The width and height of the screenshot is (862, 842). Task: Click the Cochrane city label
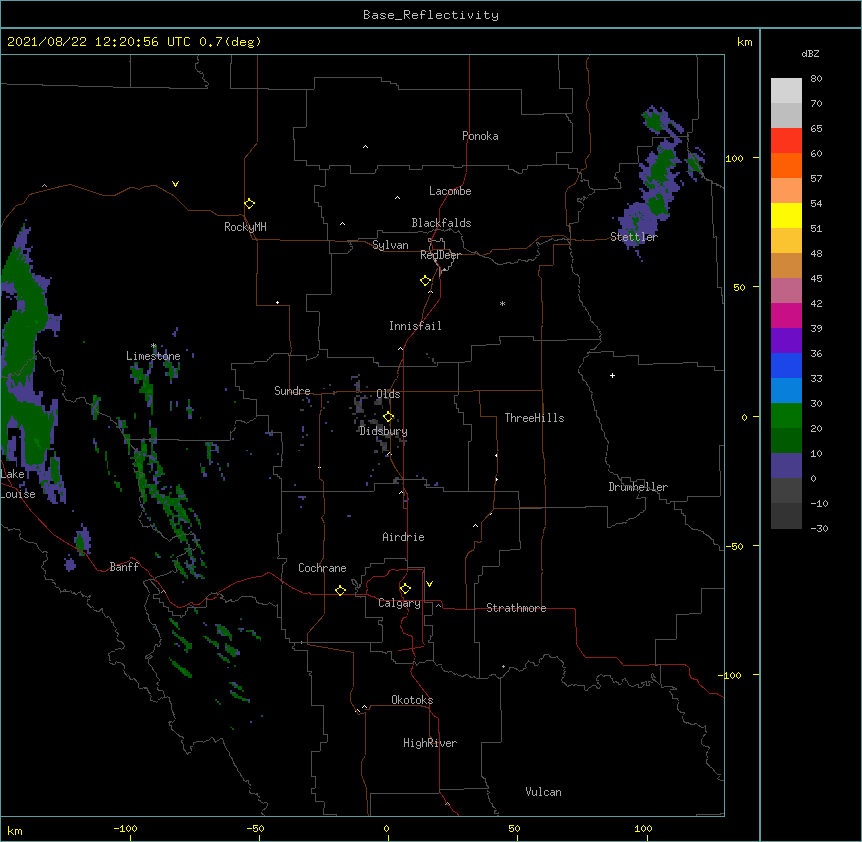pyautogui.click(x=322, y=568)
